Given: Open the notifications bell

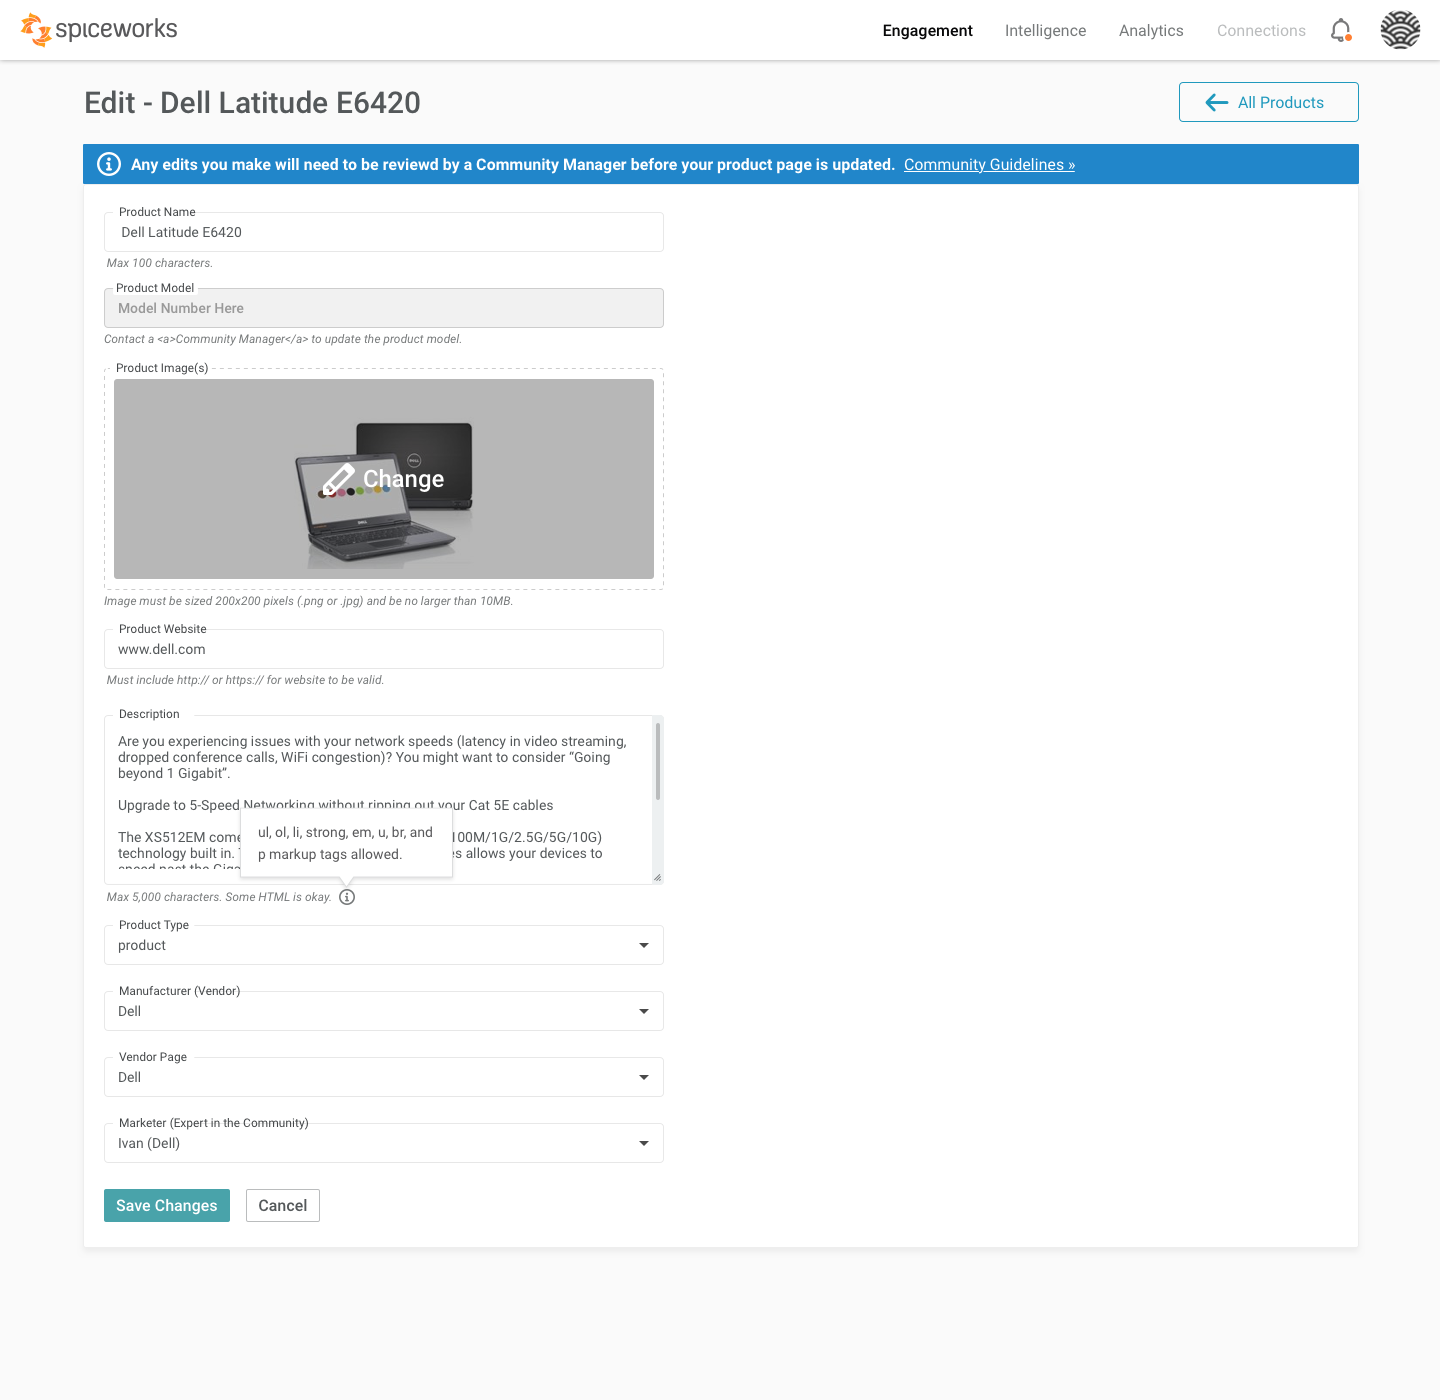Looking at the screenshot, I should [1341, 30].
